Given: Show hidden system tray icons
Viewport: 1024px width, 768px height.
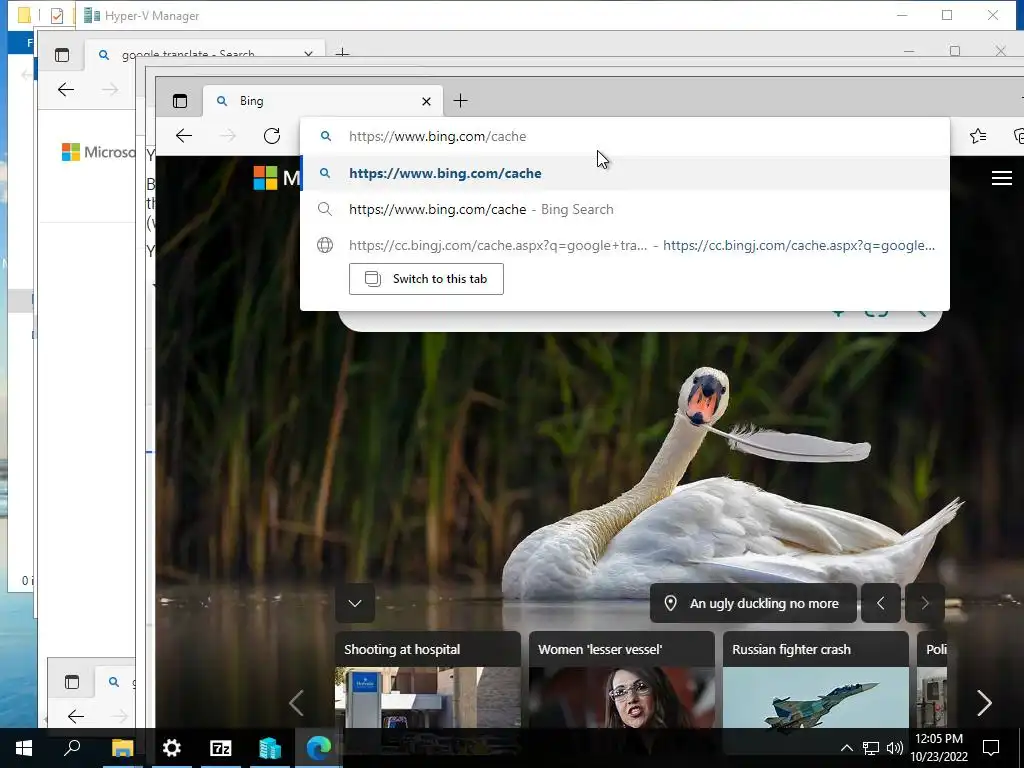Looking at the screenshot, I should pos(846,748).
